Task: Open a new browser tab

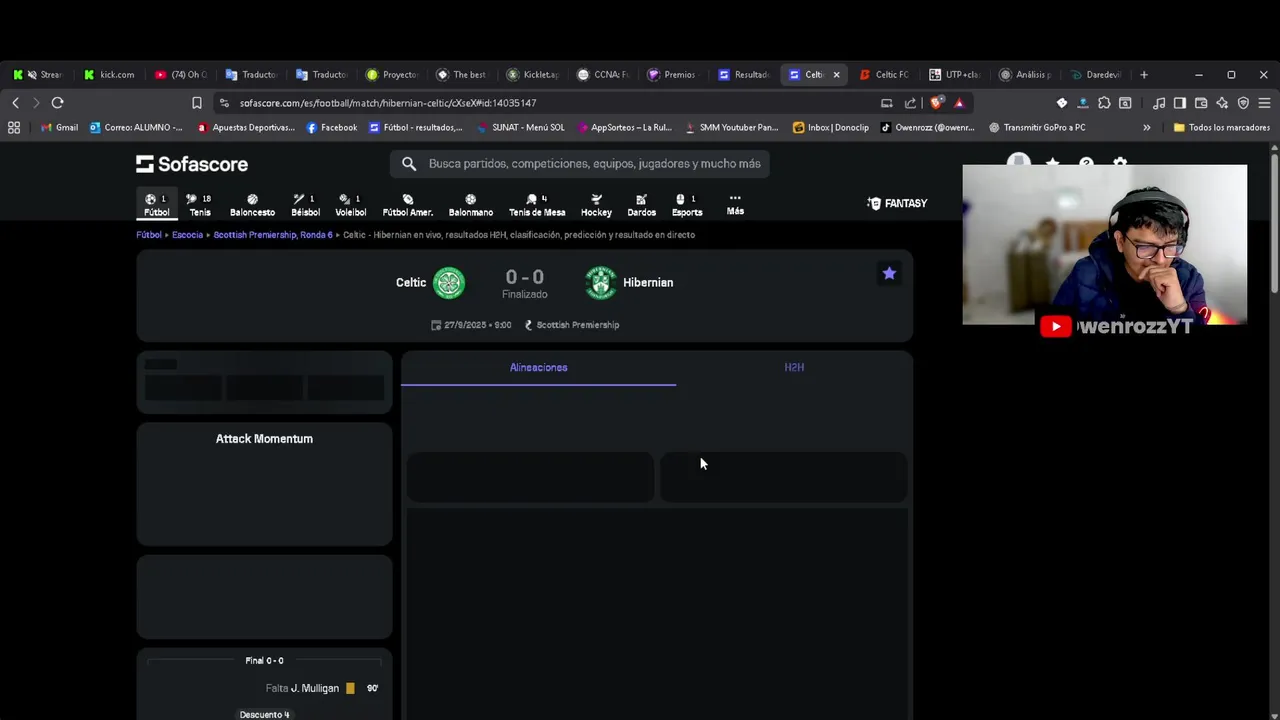Action: coord(1144,75)
